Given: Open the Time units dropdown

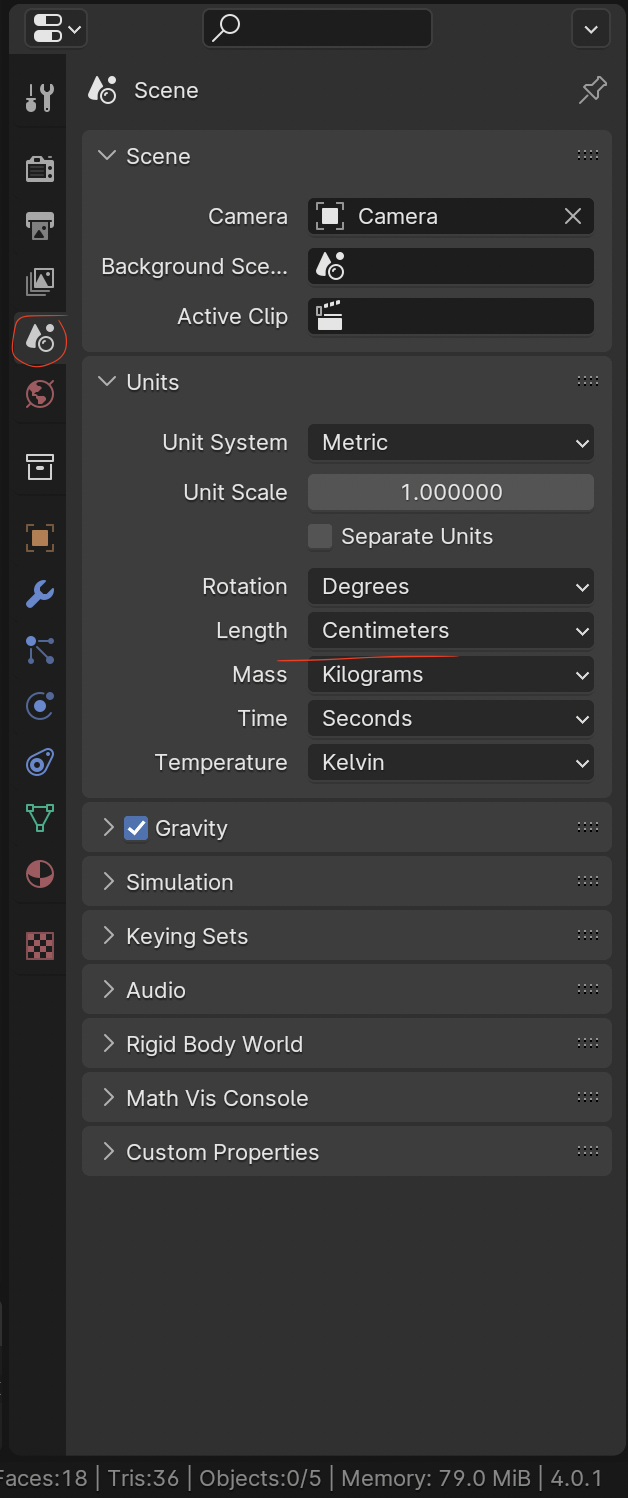Looking at the screenshot, I should click(451, 718).
